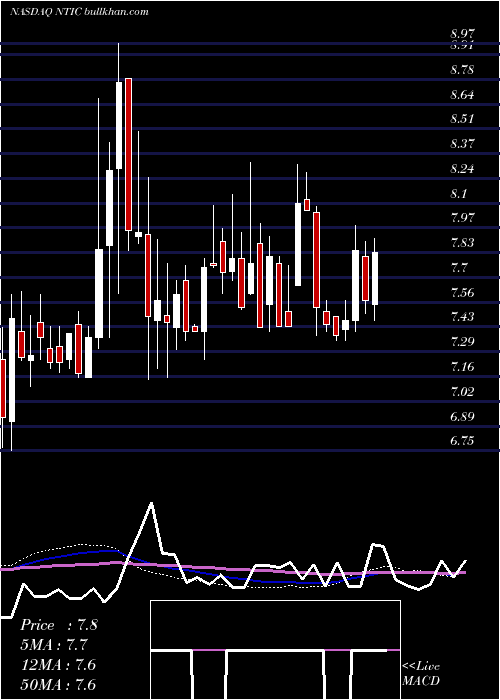500x700 pixels.
Task: Click the peak of the white indicator line
Action: coord(152,504)
